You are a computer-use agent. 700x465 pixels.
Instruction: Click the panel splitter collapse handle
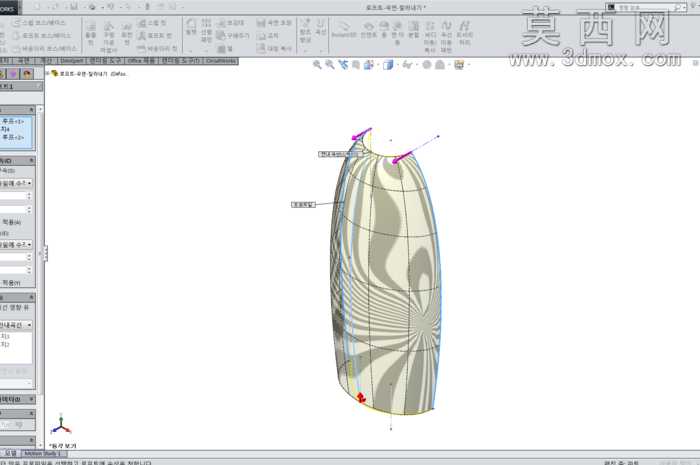(45, 253)
